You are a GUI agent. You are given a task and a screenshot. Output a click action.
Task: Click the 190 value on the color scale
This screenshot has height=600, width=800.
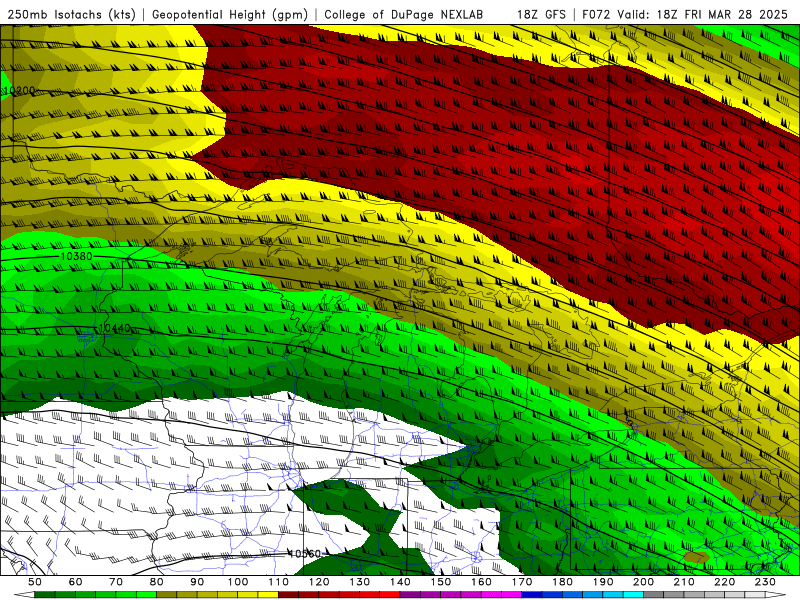tap(604, 582)
